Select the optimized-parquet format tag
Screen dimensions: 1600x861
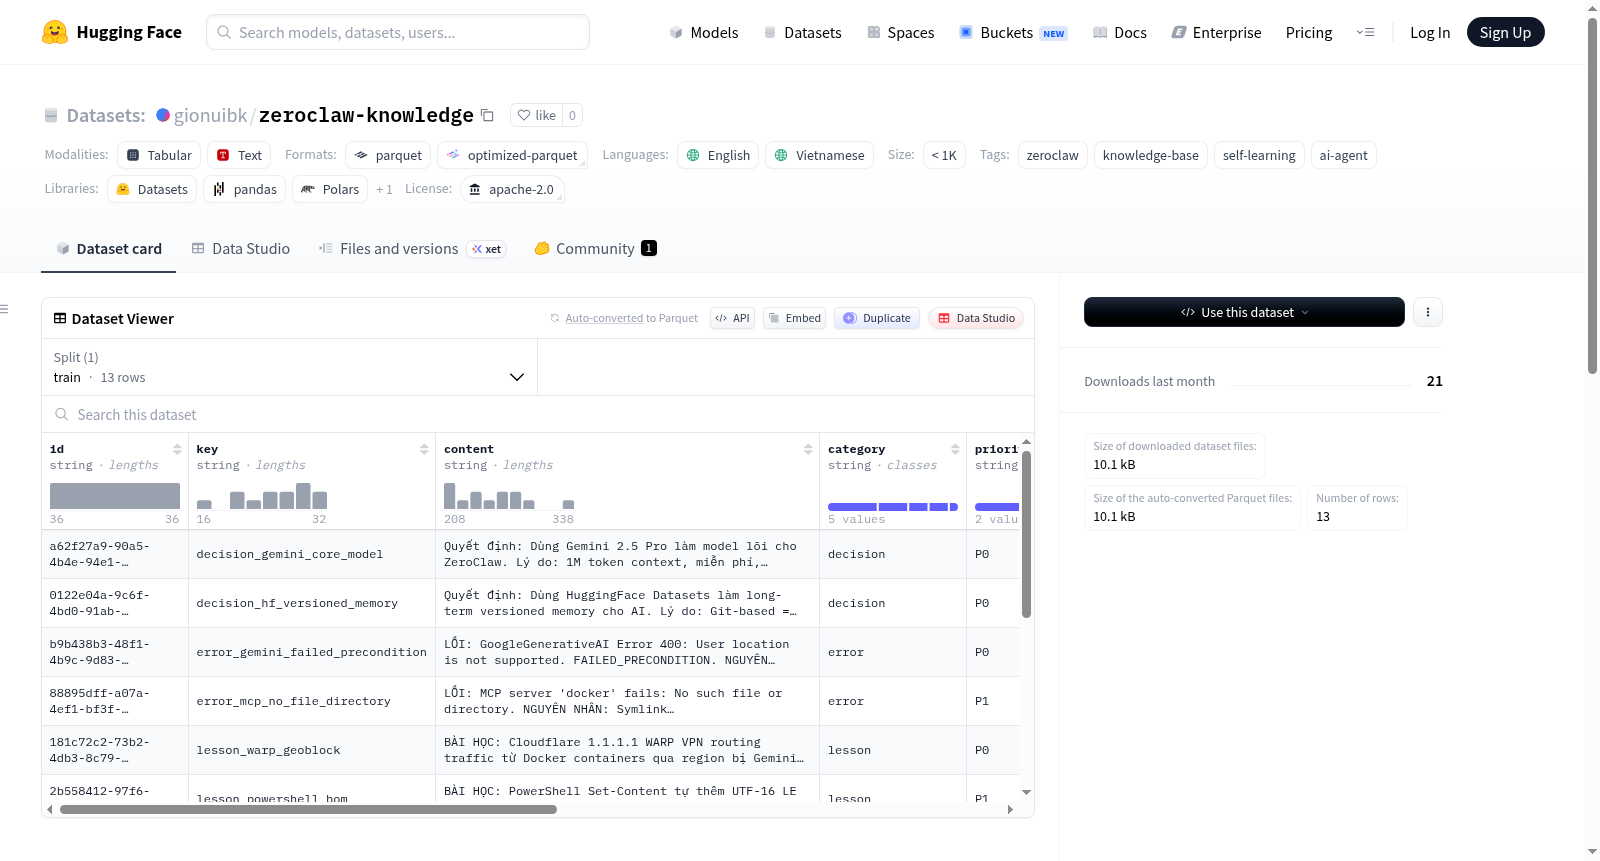512,155
